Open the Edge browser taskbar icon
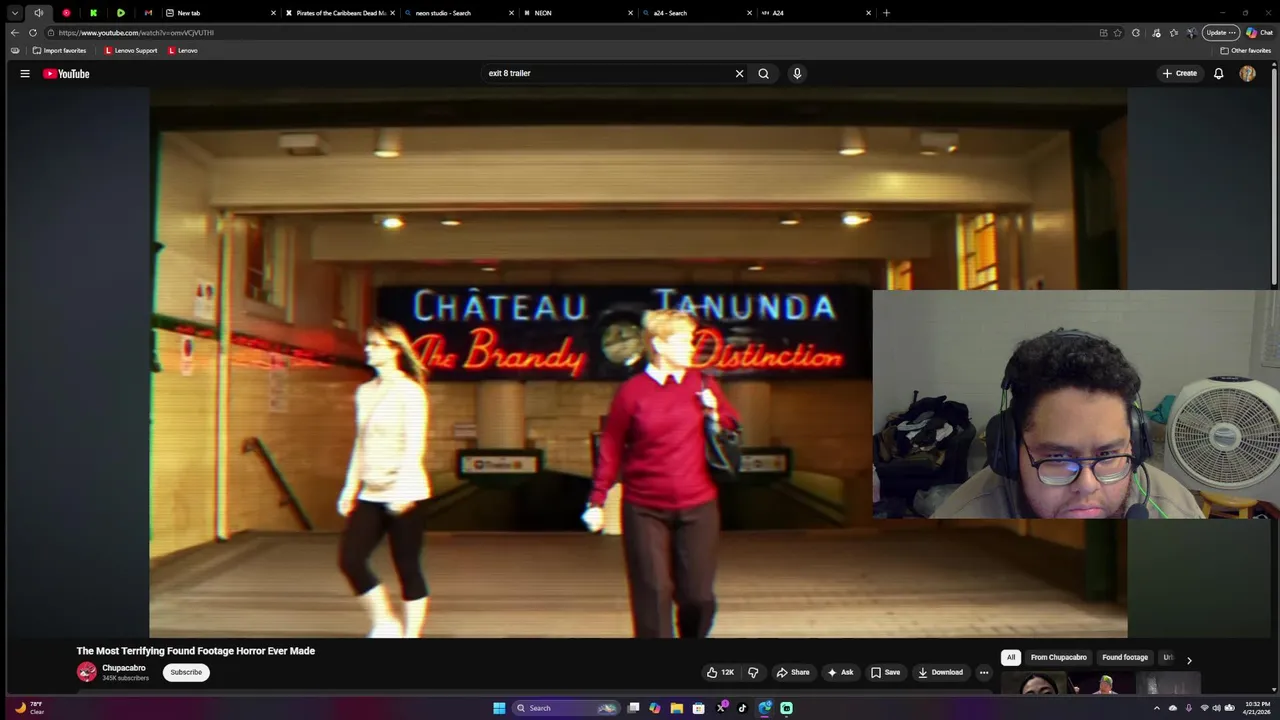Image resolution: width=1280 pixels, height=720 pixels. [x=765, y=708]
